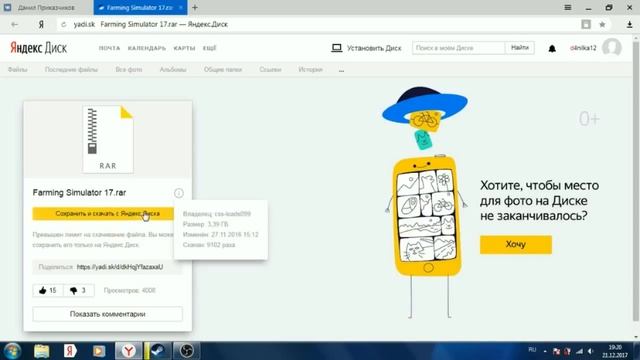Click the RAR file preview thumbnail
640x360 pixels.
[108, 139]
